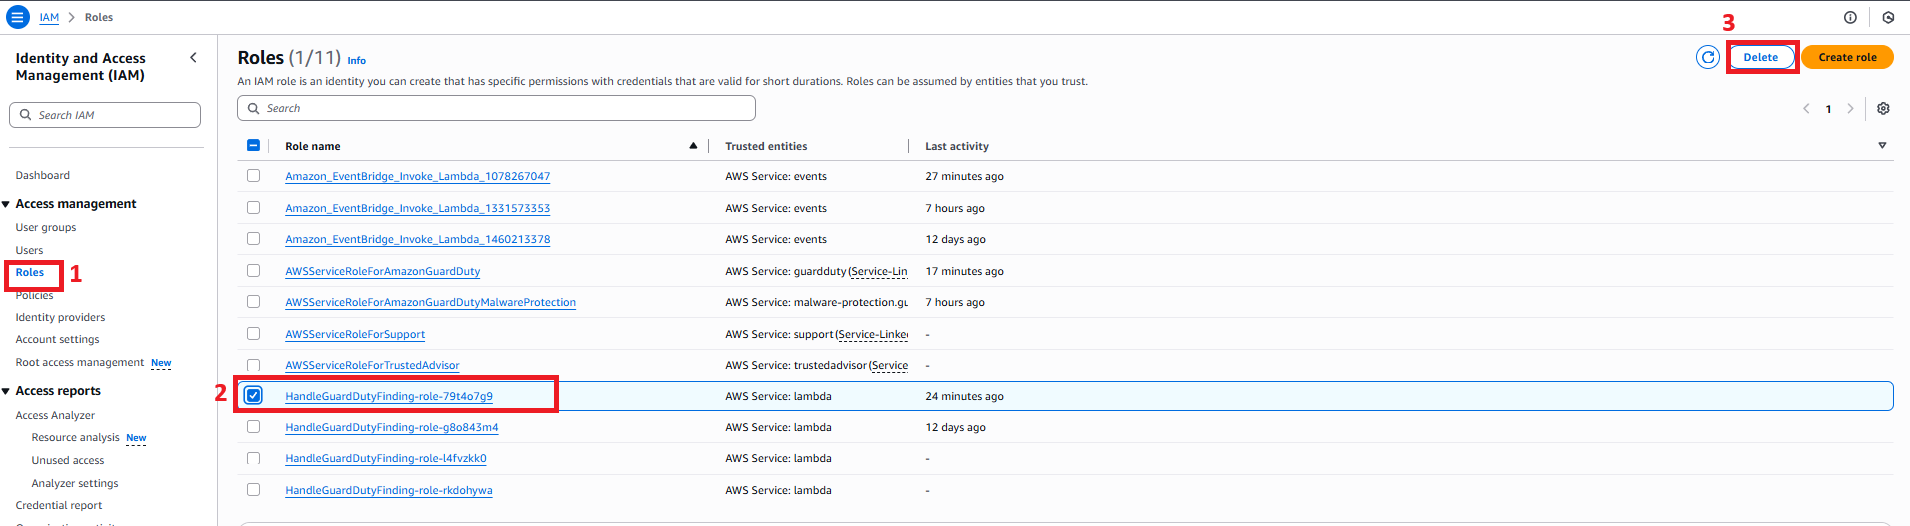This screenshot has width=1910, height=526.
Task: Click the Create role button
Action: 1847,57
